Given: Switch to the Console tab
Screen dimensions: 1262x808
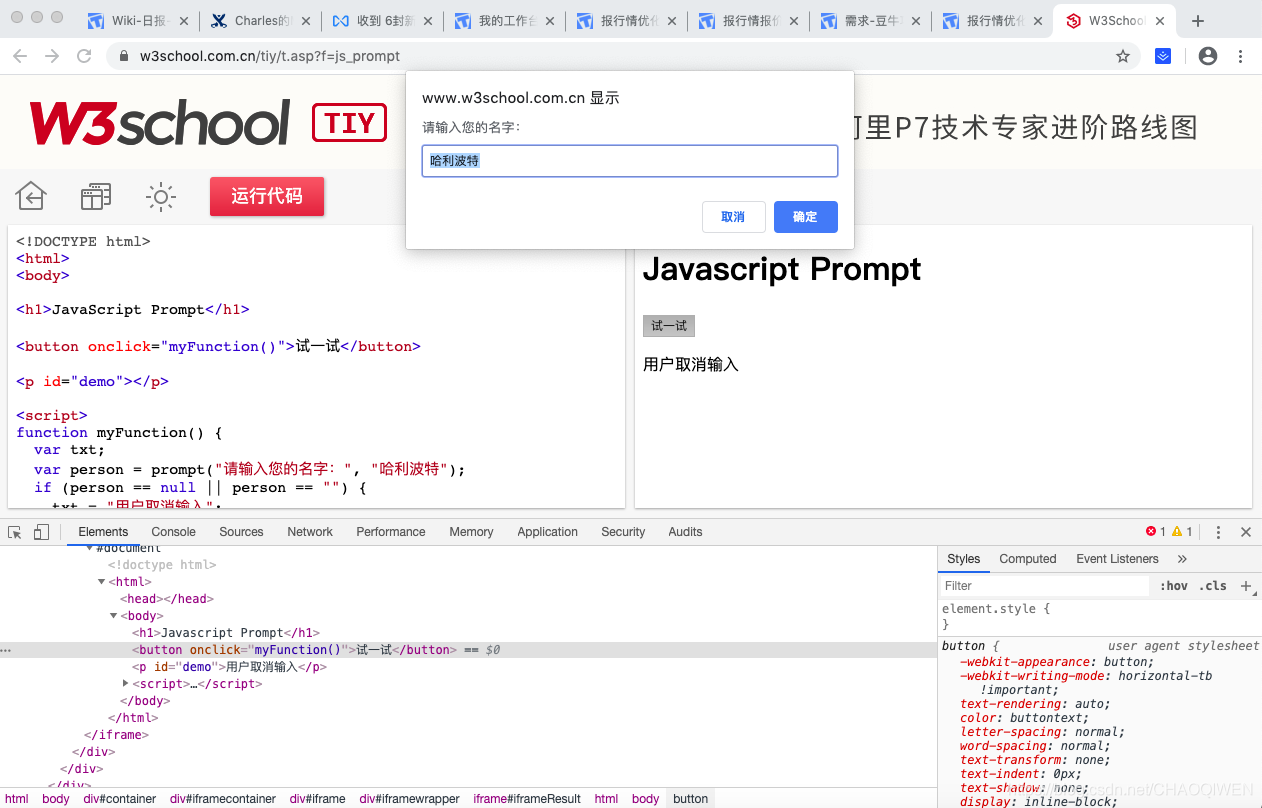Looking at the screenshot, I should point(174,532).
